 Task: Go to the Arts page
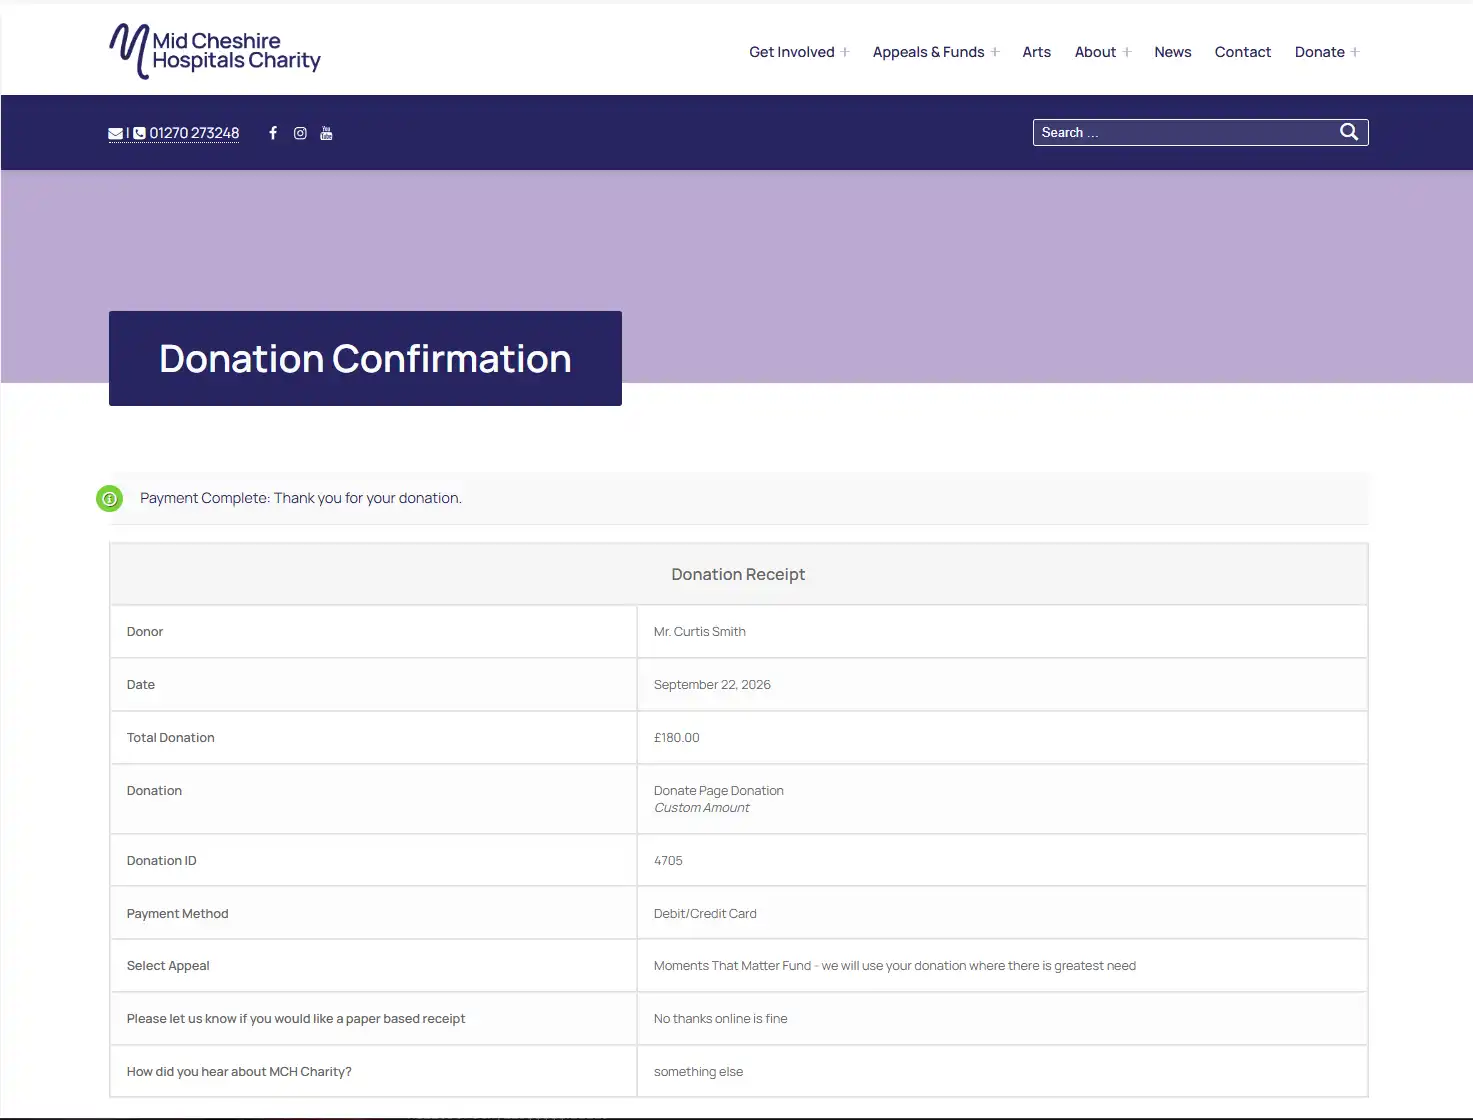[1037, 52]
